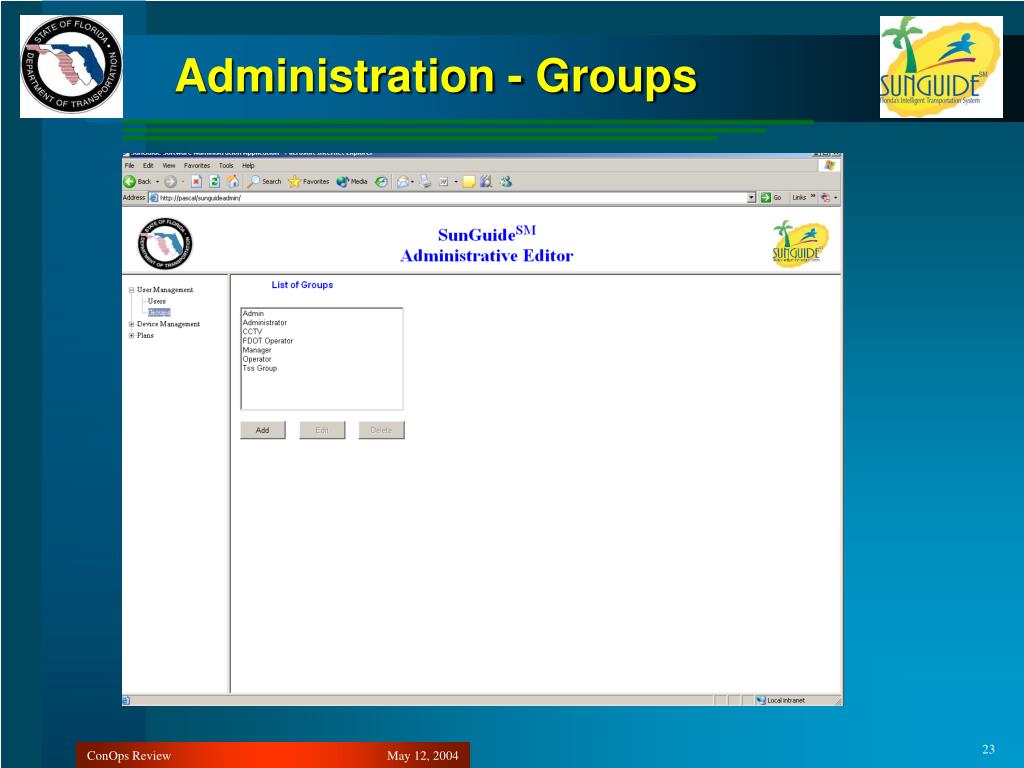Open the Media toolbar button
The width and height of the screenshot is (1024, 768).
coord(352,182)
